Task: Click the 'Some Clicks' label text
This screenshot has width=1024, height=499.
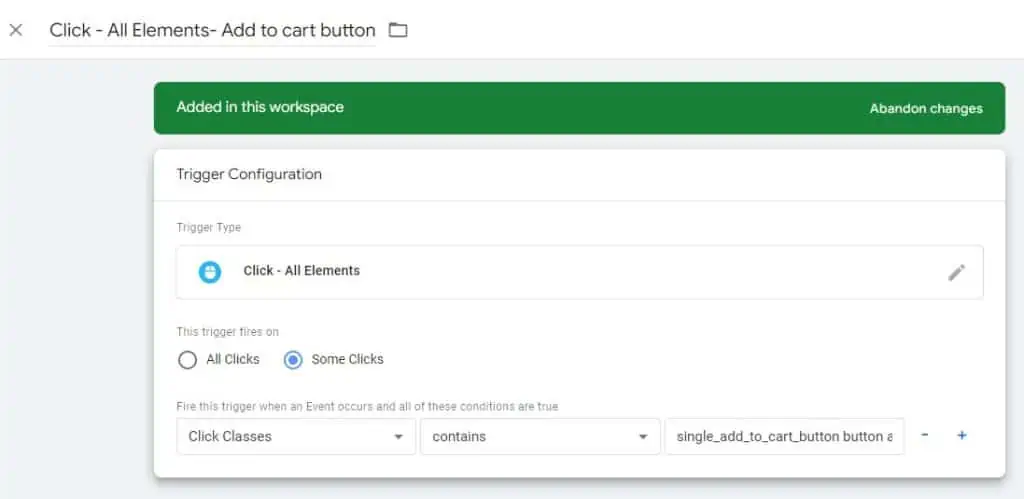Action: [347, 359]
